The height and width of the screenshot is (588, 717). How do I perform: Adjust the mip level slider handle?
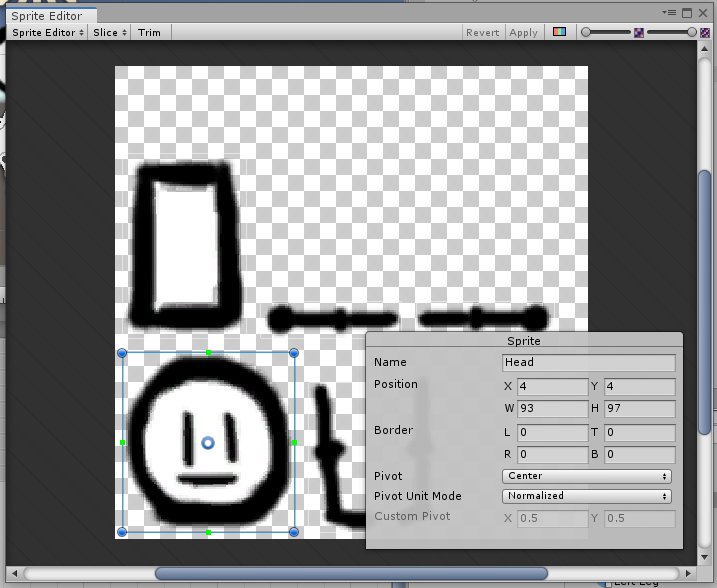(692, 32)
